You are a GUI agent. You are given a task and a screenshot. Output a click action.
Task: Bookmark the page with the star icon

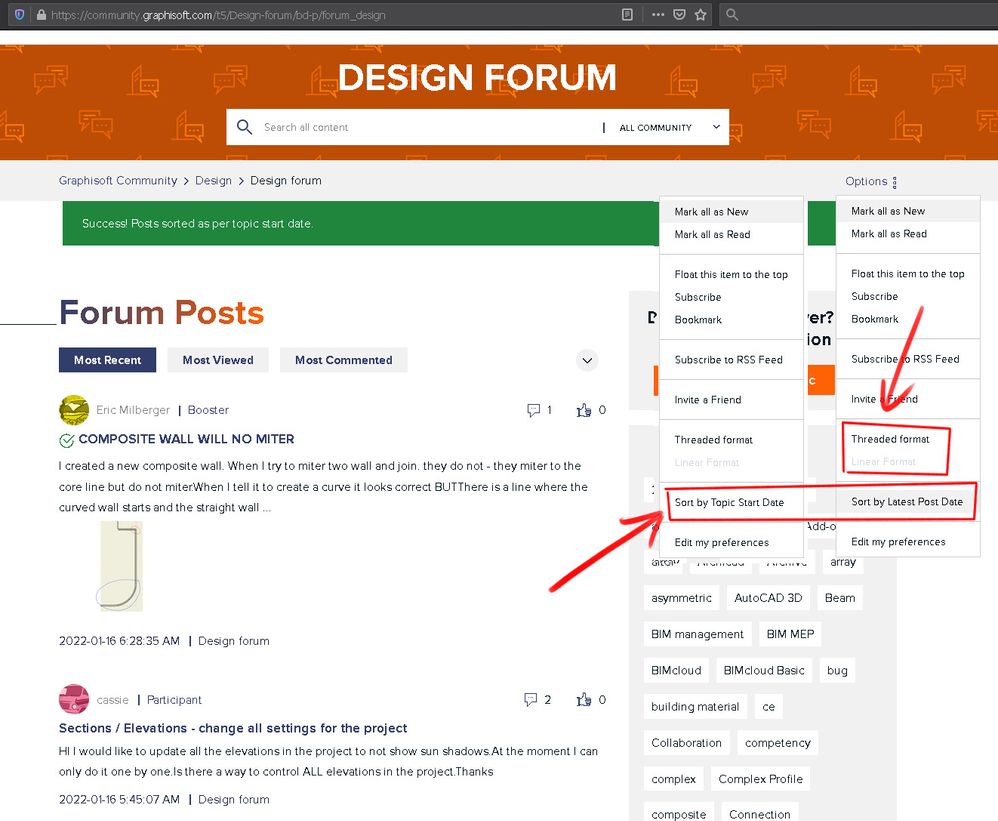click(701, 15)
